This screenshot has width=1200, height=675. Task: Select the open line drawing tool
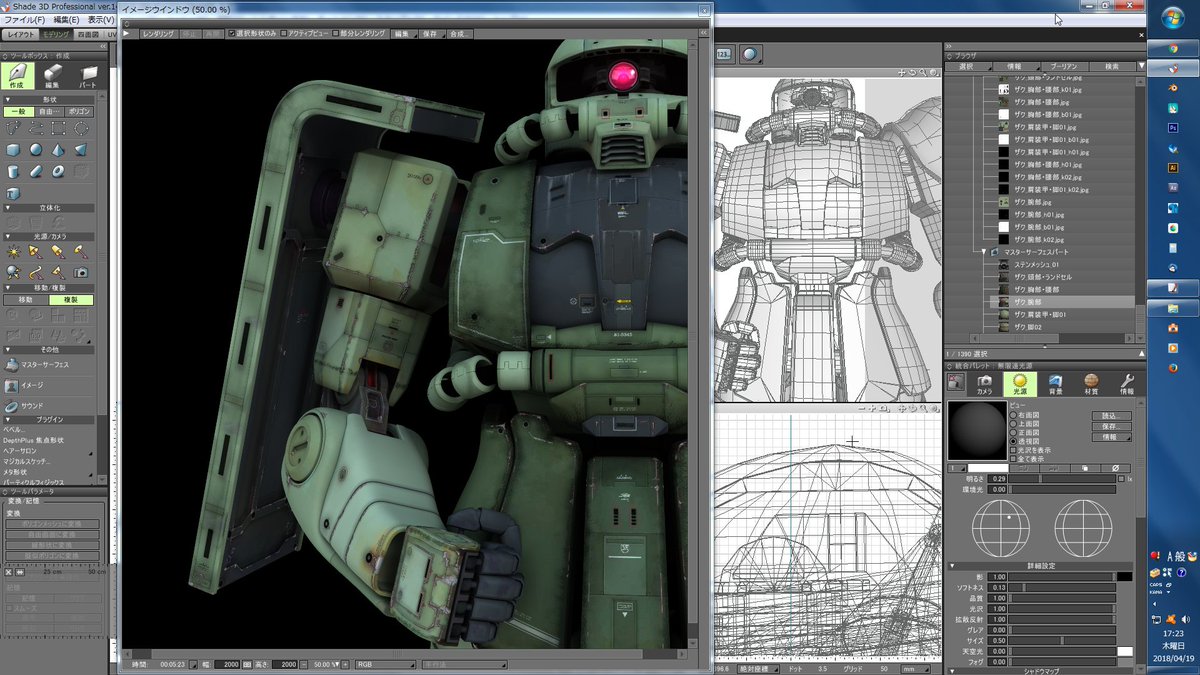point(36,128)
